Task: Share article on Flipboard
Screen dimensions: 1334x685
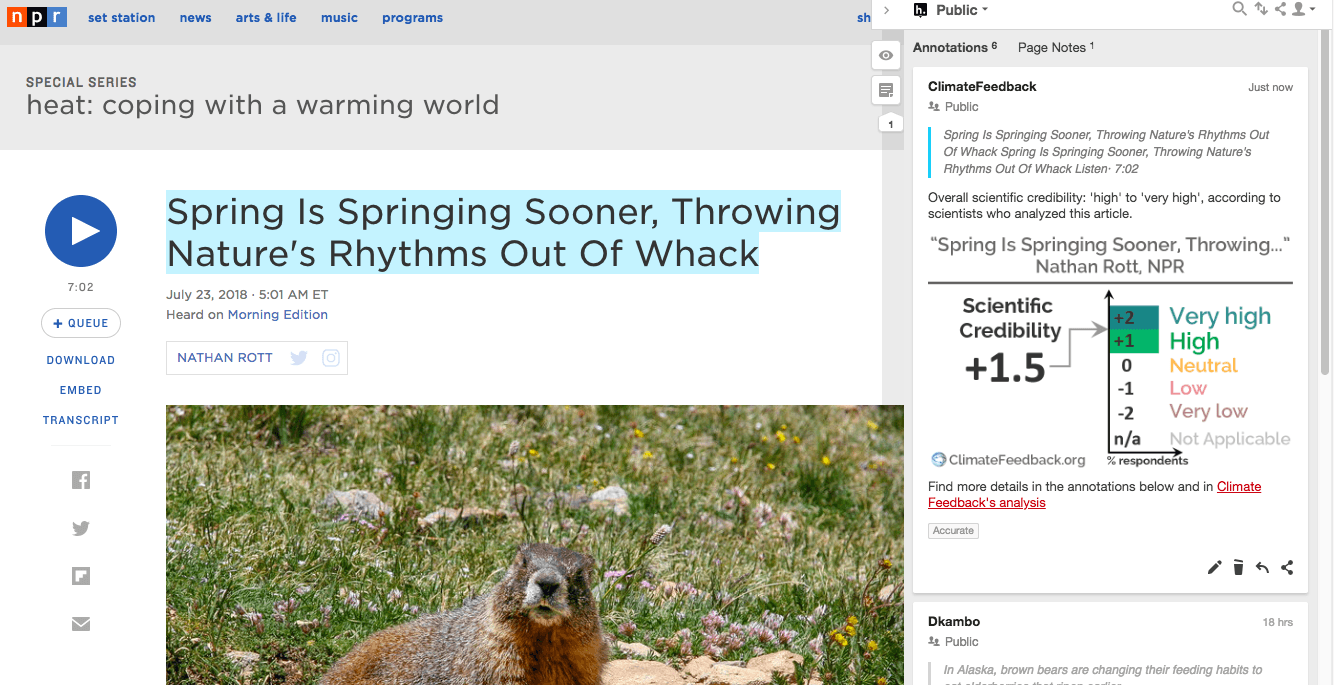Action: coord(81,576)
